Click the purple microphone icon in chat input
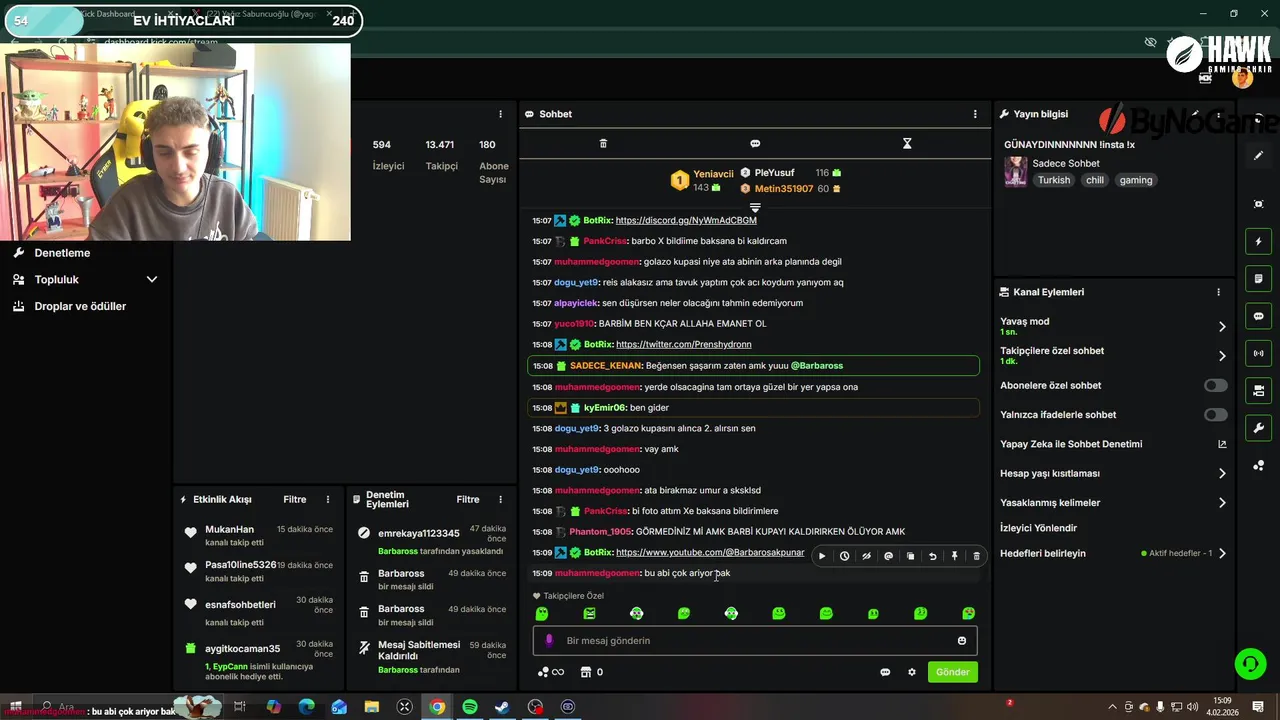This screenshot has height=720, width=1280. 549,641
